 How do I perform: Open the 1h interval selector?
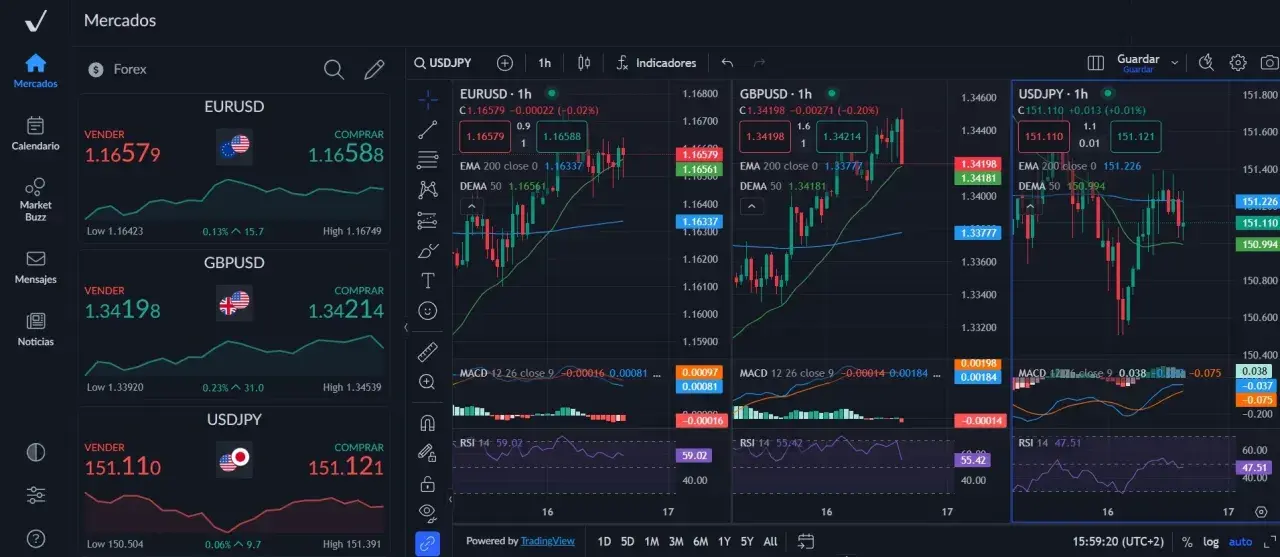[545, 63]
